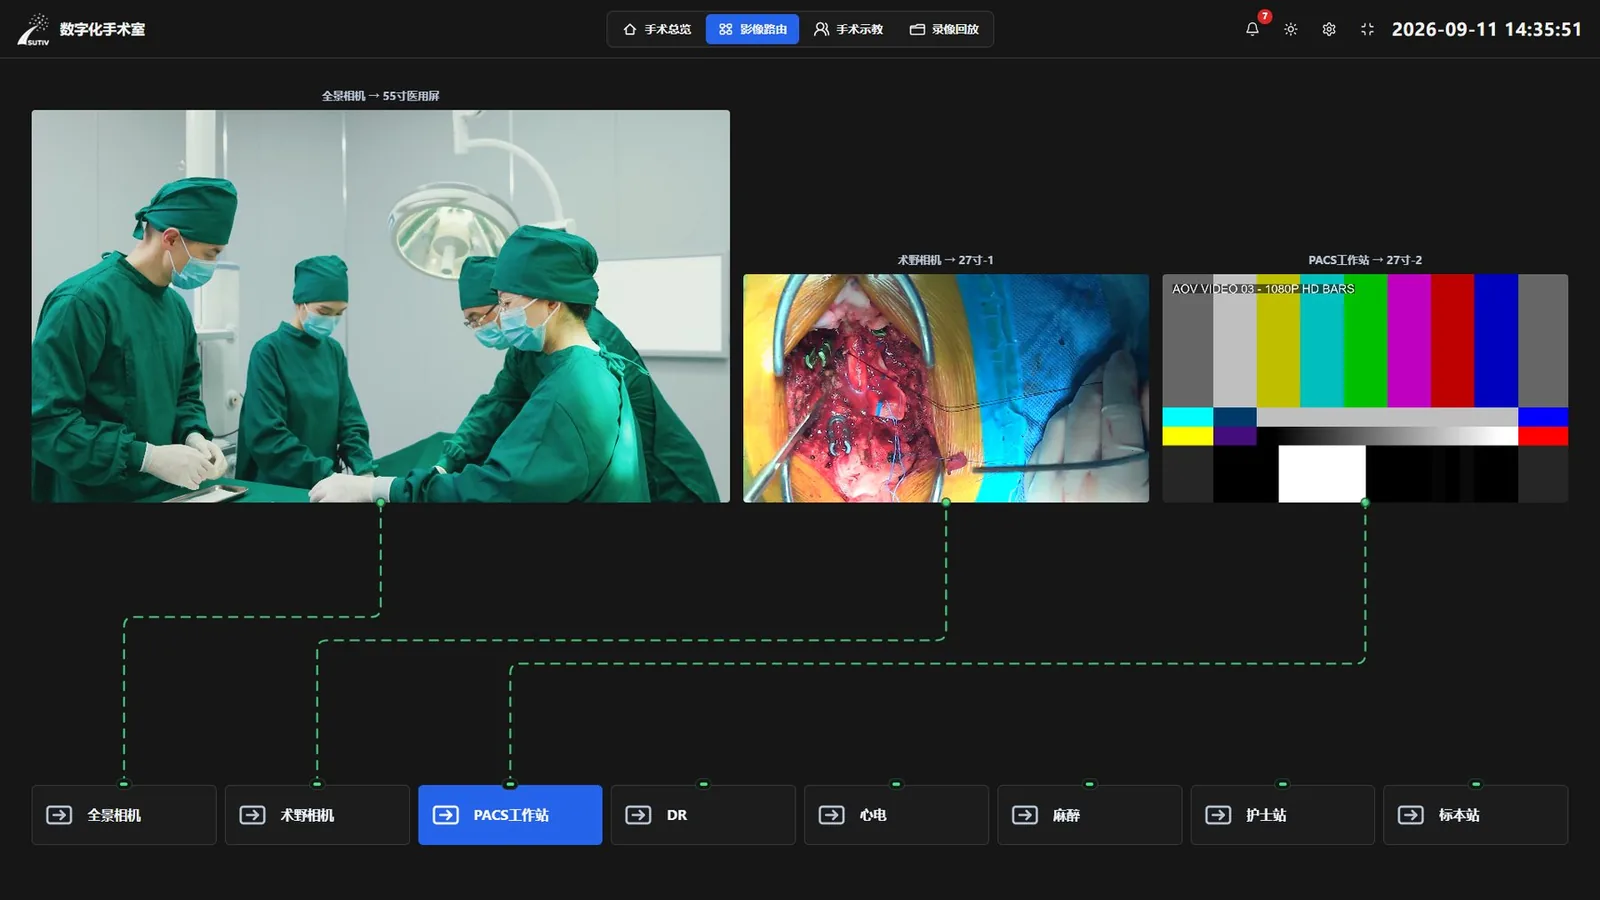This screenshot has width=1600, height=900.
Task: Click the 护士站 source connector dot
Action: tap(1282, 784)
